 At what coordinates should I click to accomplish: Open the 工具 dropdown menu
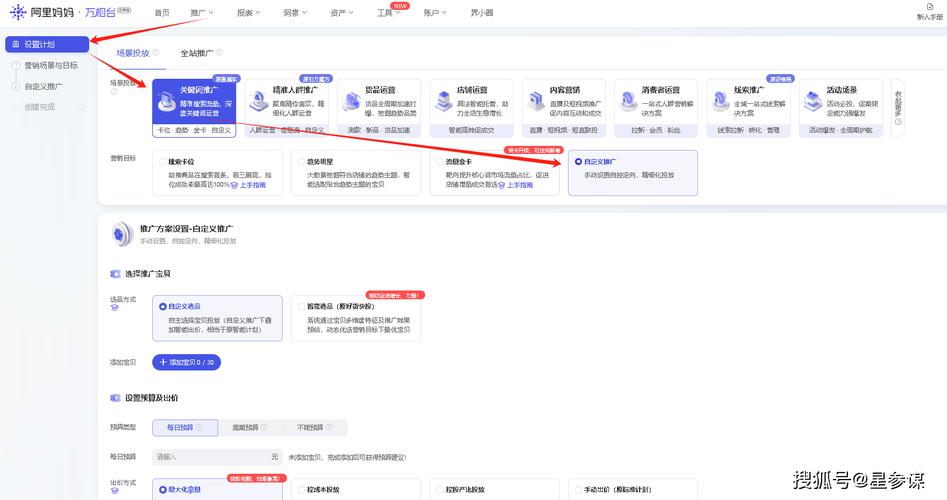388,12
